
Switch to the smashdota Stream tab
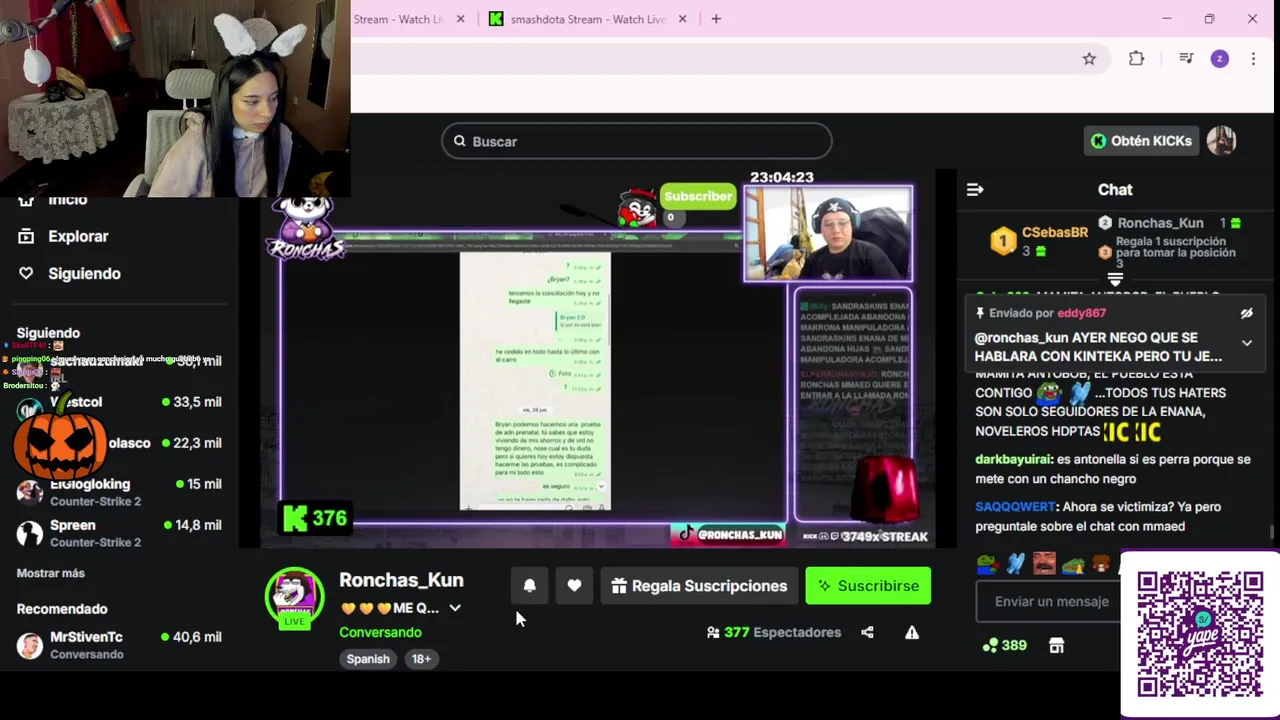tap(588, 19)
